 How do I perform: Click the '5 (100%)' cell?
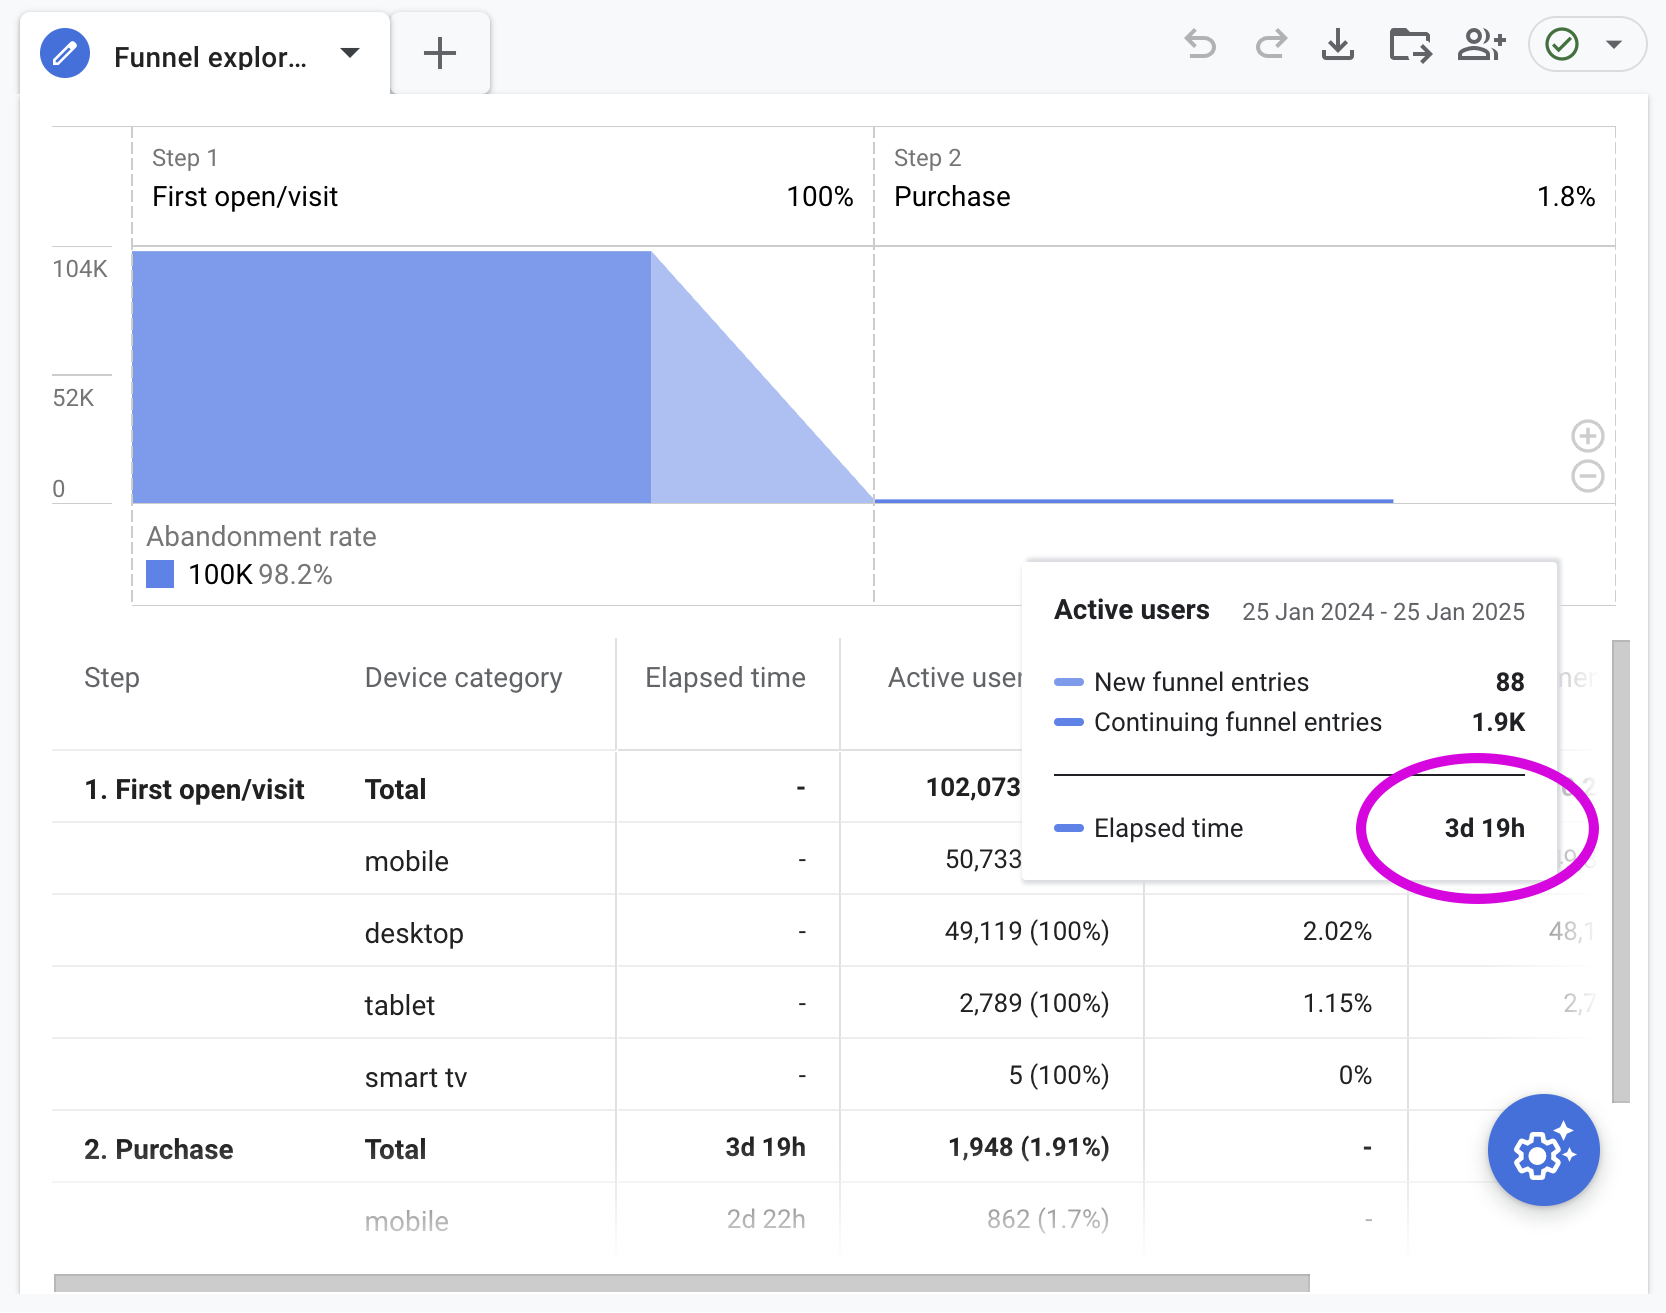tap(1059, 1076)
